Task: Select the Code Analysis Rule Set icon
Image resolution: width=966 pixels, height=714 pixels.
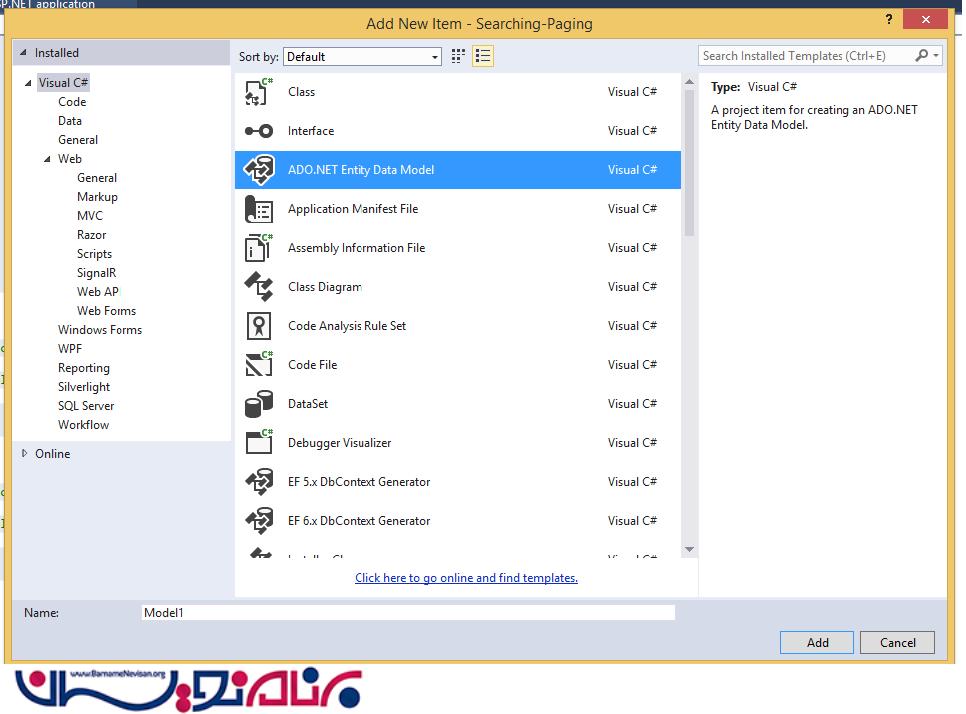Action: [259, 326]
